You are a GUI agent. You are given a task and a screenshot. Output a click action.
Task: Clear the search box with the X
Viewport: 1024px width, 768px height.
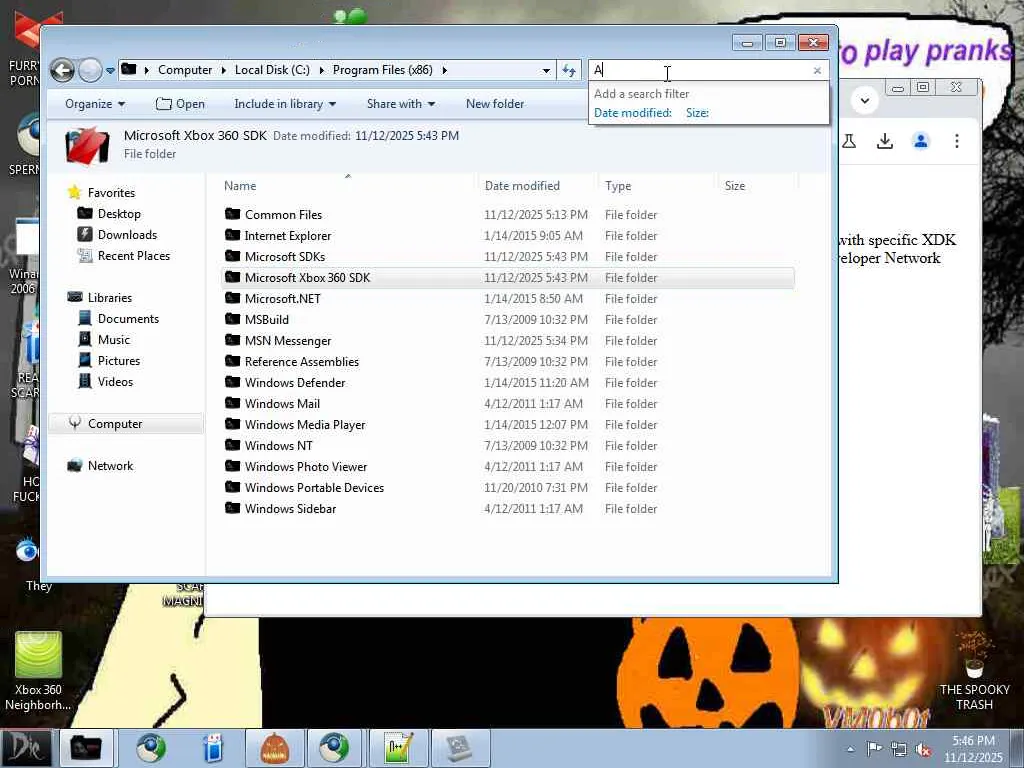coord(817,71)
